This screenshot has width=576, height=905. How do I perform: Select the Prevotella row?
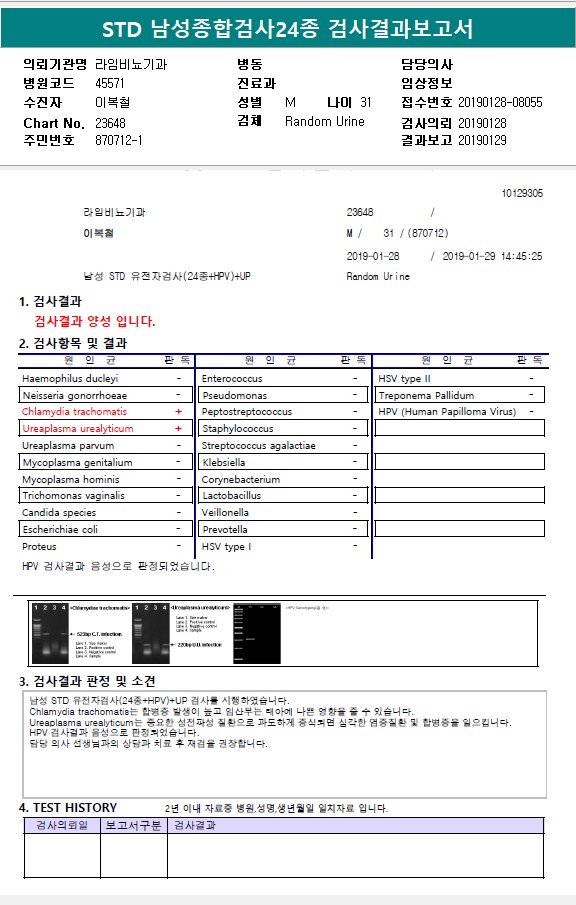coord(283,529)
